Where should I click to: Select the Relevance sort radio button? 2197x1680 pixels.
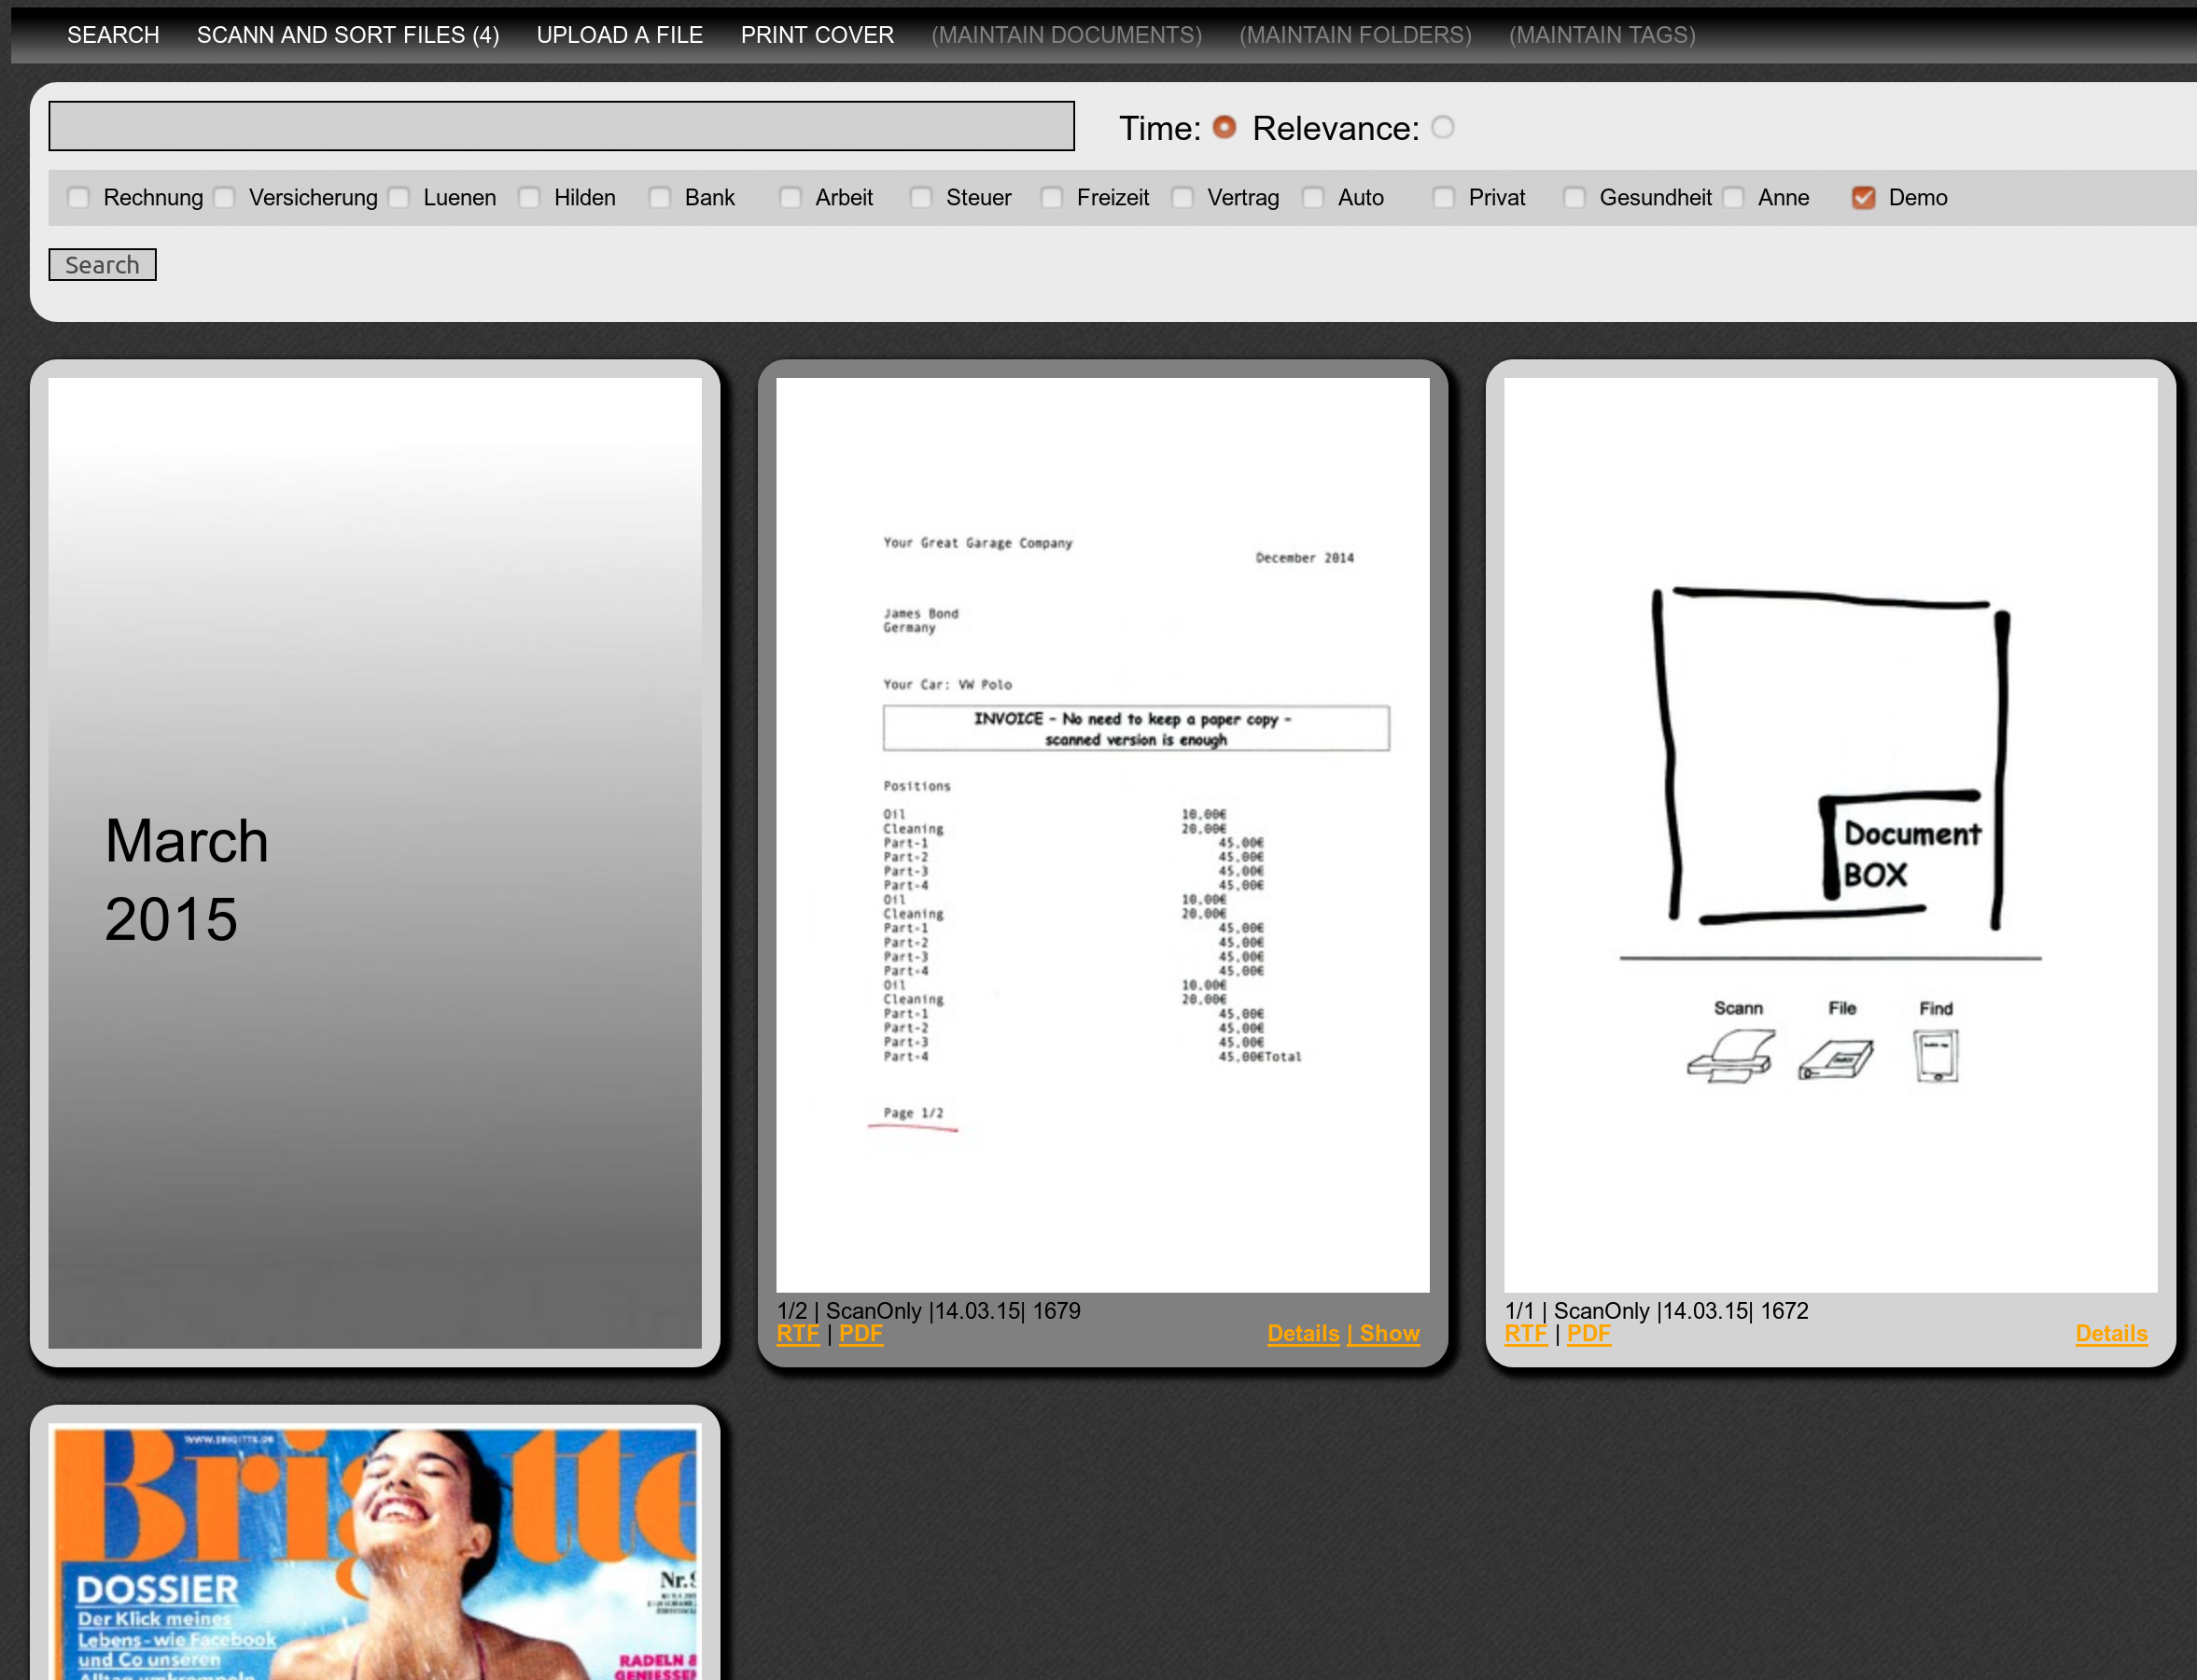tap(1441, 127)
